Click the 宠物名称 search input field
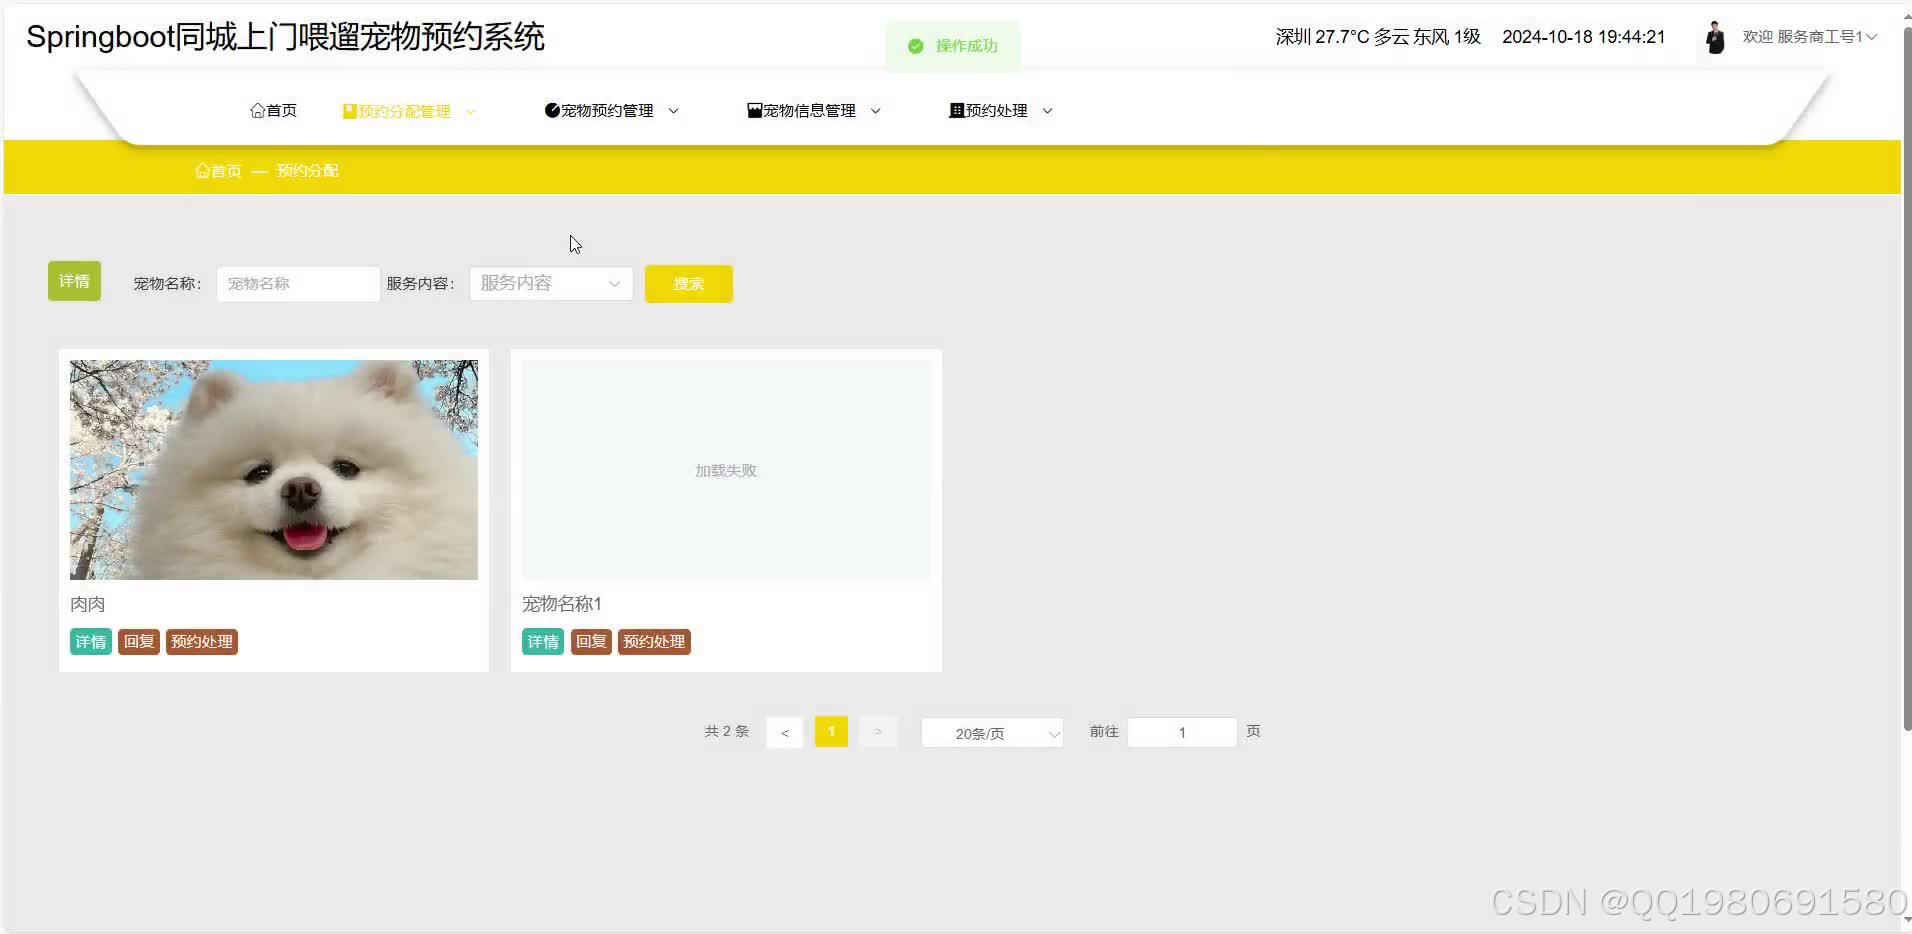 [x=297, y=283]
